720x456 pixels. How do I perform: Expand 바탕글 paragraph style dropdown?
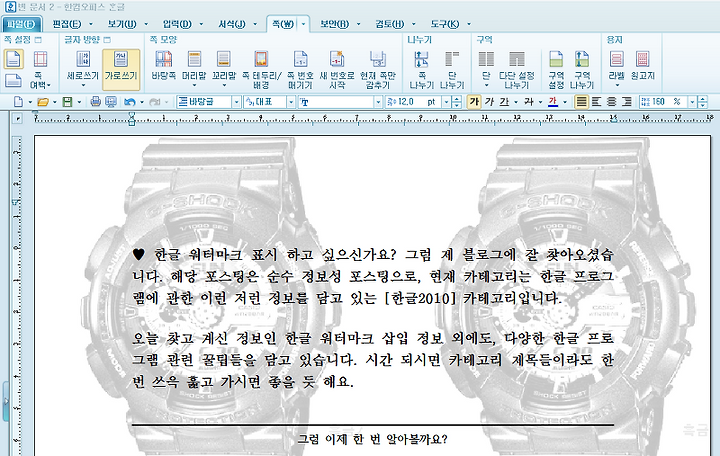(x=236, y=101)
